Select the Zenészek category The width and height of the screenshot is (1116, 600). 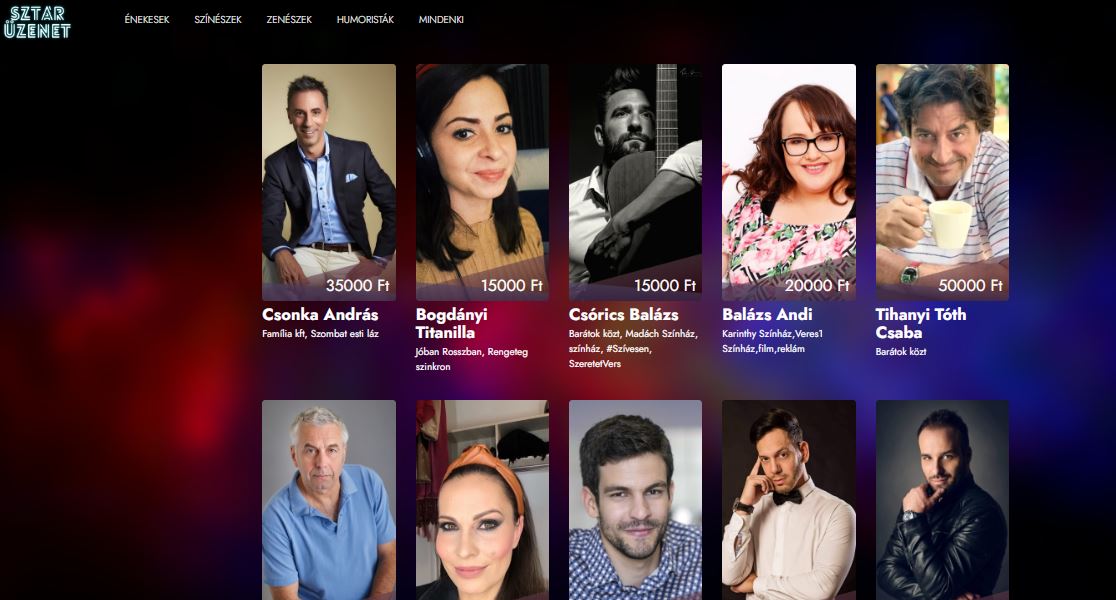tap(289, 20)
